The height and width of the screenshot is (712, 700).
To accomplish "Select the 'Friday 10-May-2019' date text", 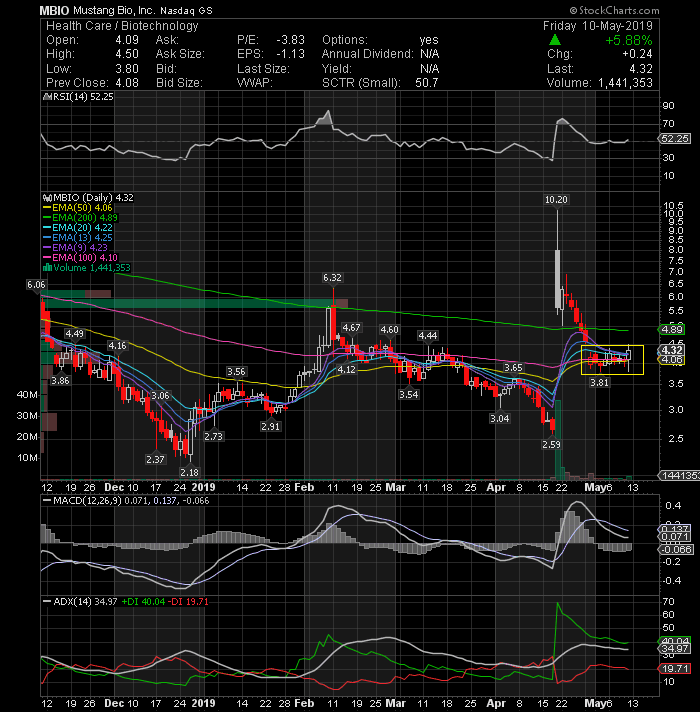I will coord(598,26).
